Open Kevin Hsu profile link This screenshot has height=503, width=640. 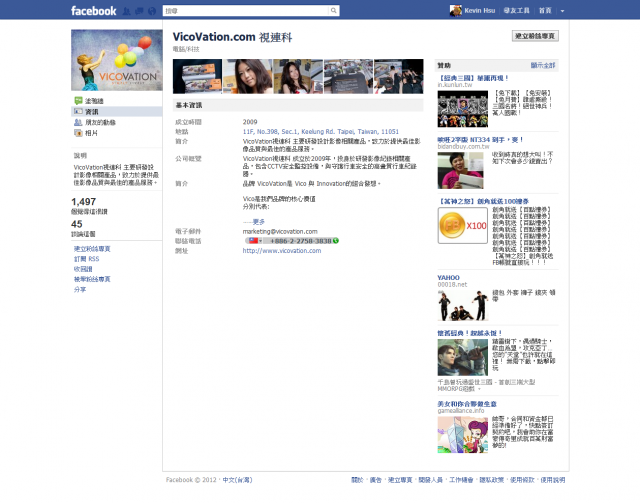480,11
